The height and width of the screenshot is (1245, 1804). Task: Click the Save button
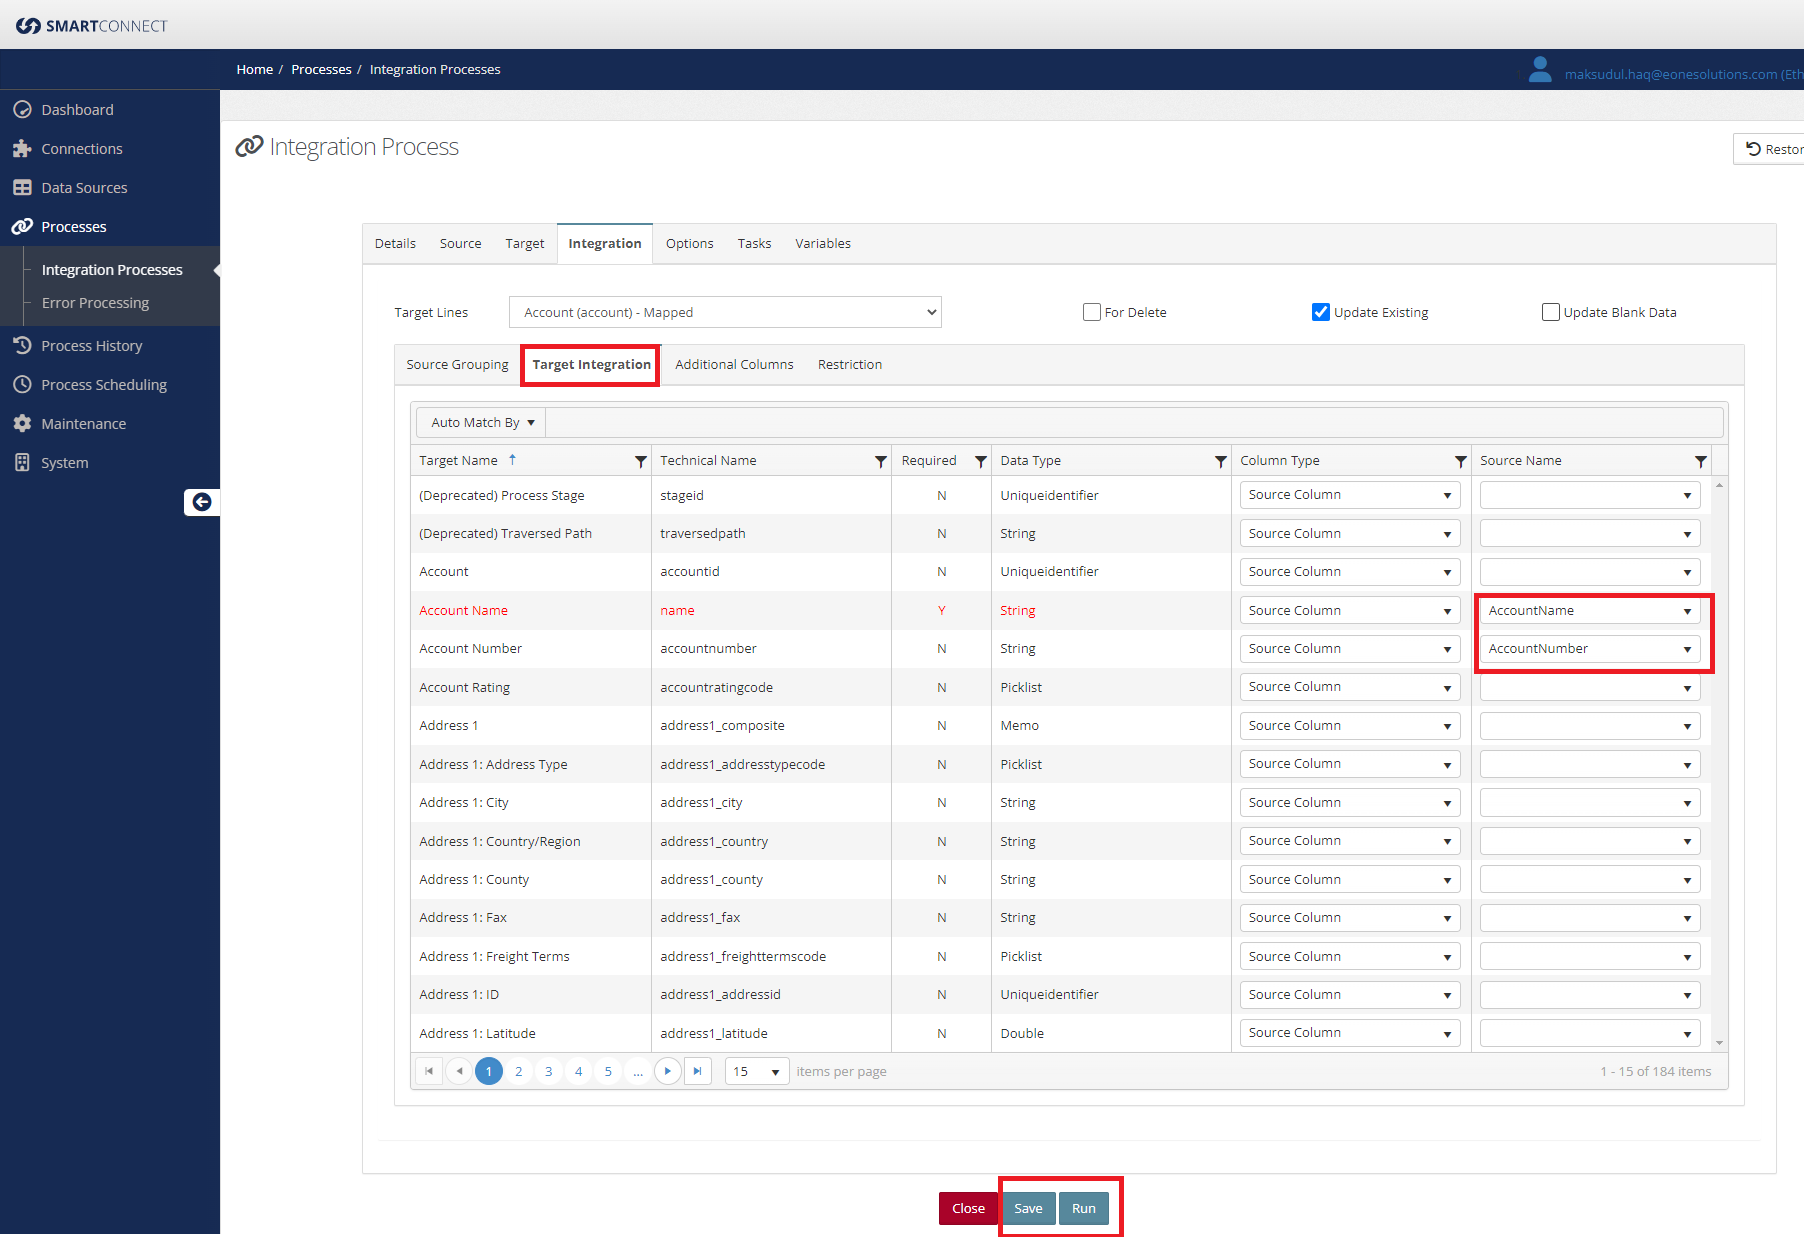pyautogui.click(x=1028, y=1208)
